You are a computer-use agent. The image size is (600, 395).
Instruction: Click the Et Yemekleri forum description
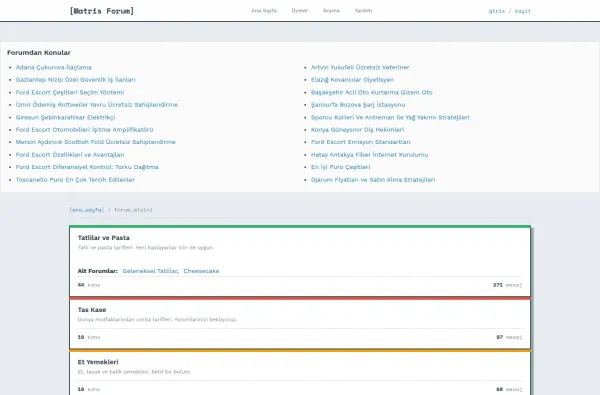point(134,372)
